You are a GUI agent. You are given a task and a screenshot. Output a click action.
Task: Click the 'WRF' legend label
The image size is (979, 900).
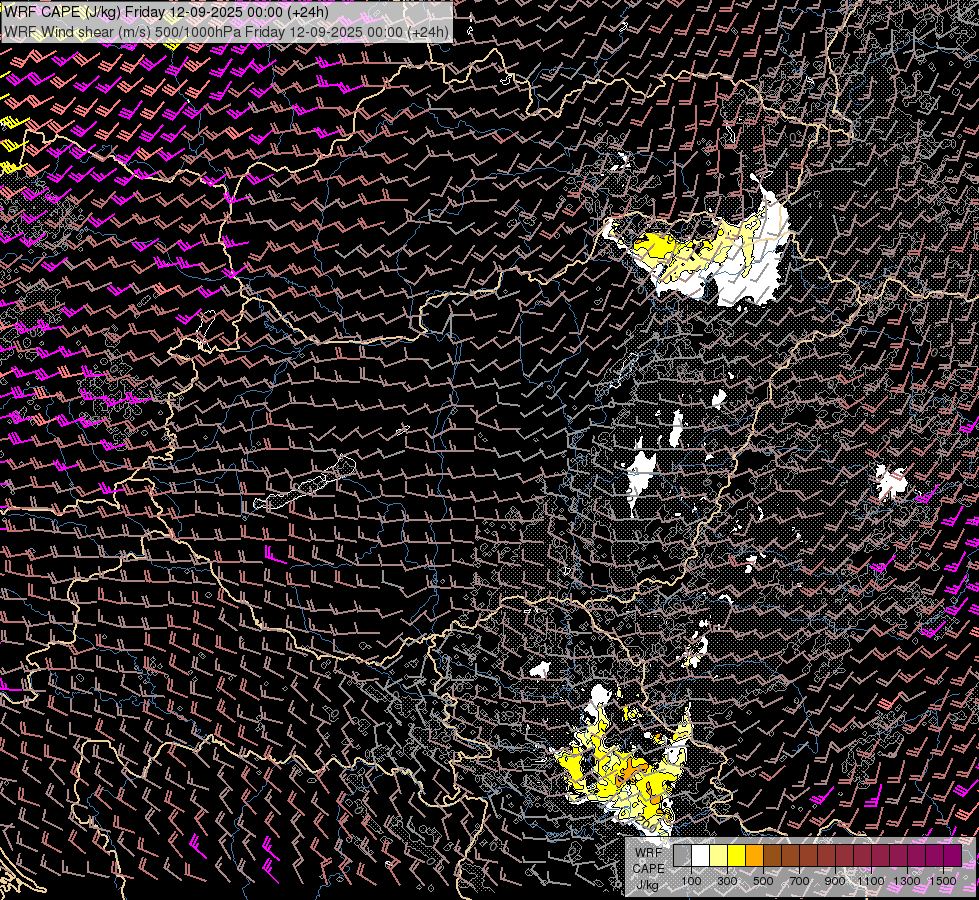click(x=649, y=853)
